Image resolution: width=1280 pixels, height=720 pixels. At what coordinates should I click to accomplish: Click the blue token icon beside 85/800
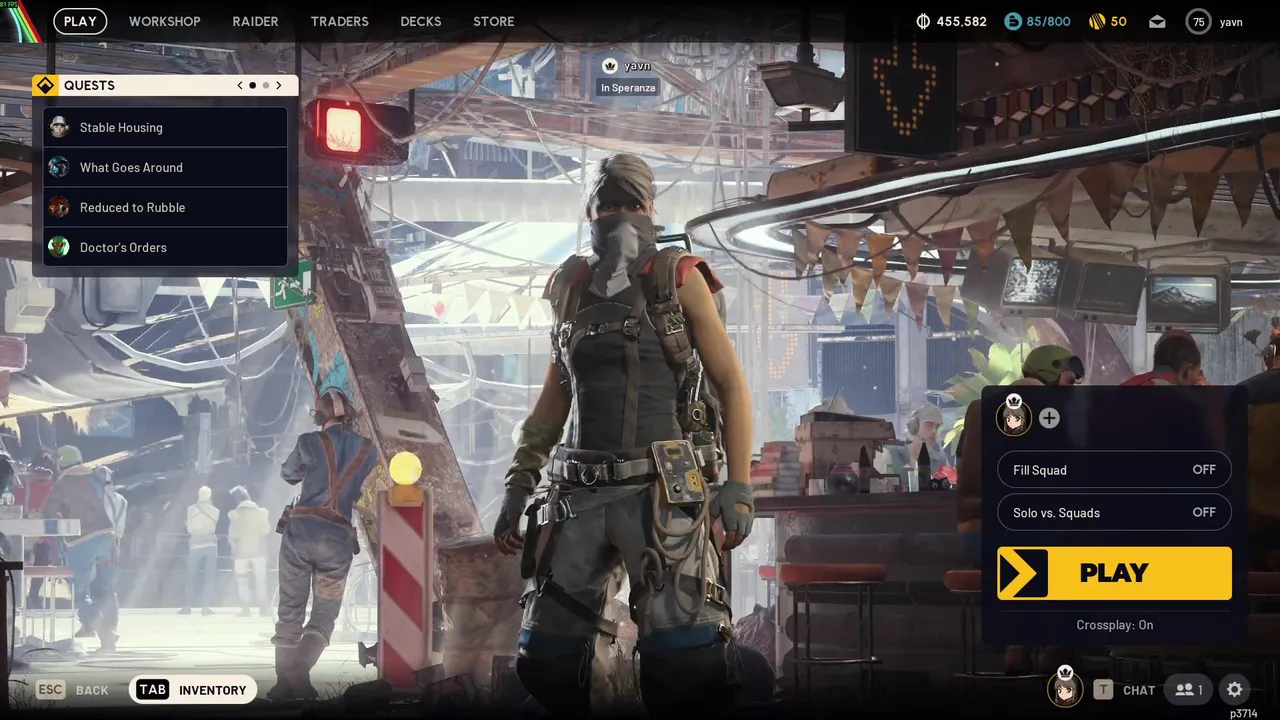point(1013,21)
